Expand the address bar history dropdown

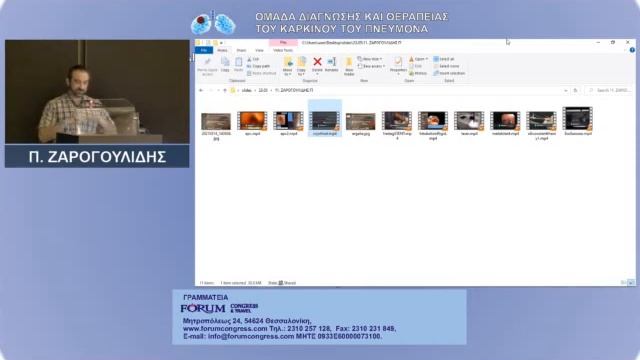coord(566,90)
